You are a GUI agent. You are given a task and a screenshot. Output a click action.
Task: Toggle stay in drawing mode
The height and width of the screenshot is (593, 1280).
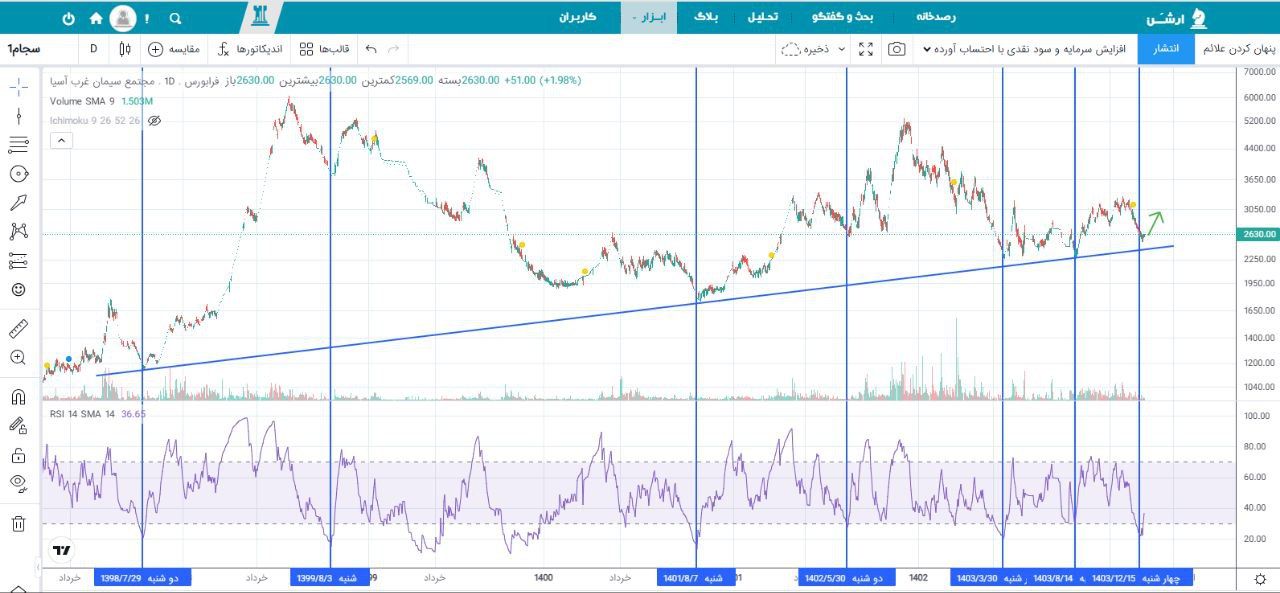(x=18, y=425)
